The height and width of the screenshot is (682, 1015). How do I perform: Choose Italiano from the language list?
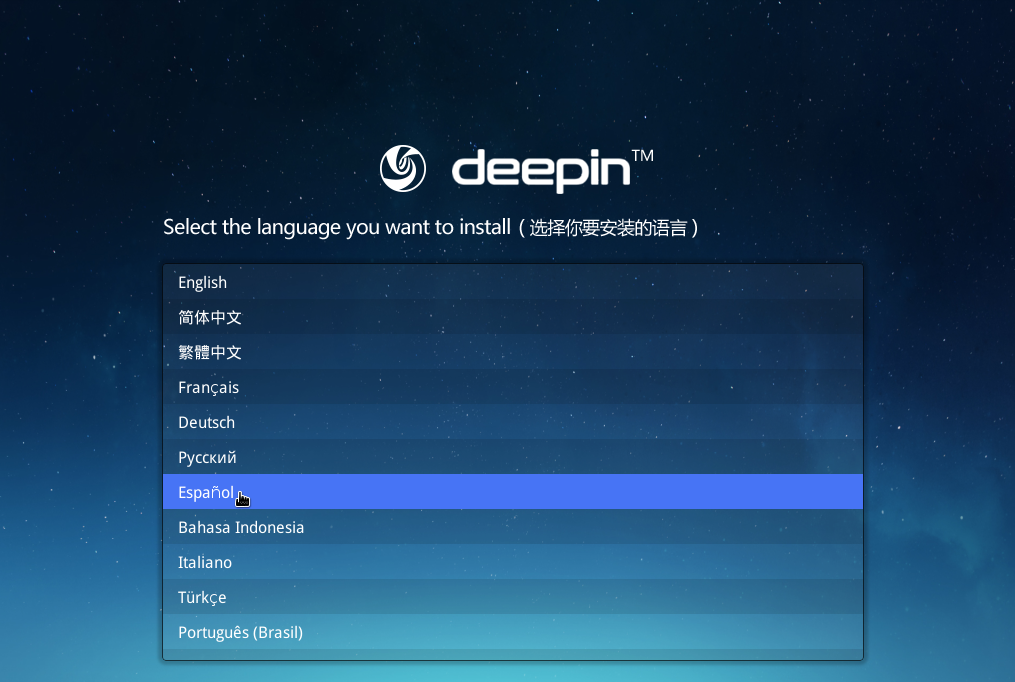(513, 562)
